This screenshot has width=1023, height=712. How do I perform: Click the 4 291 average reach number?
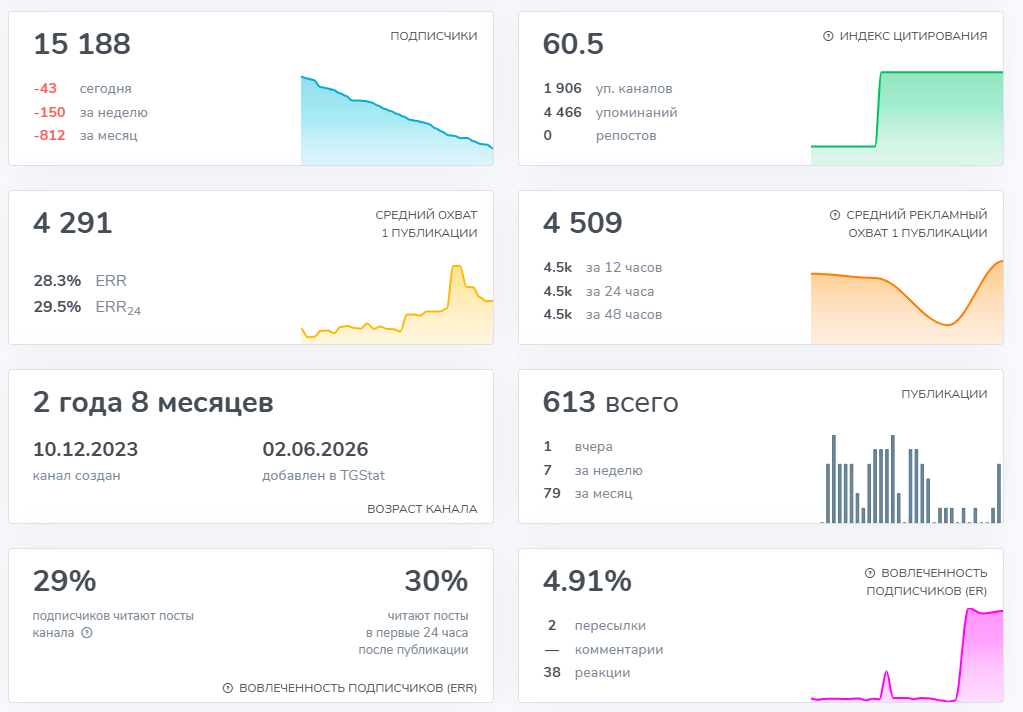(x=73, y=223)
